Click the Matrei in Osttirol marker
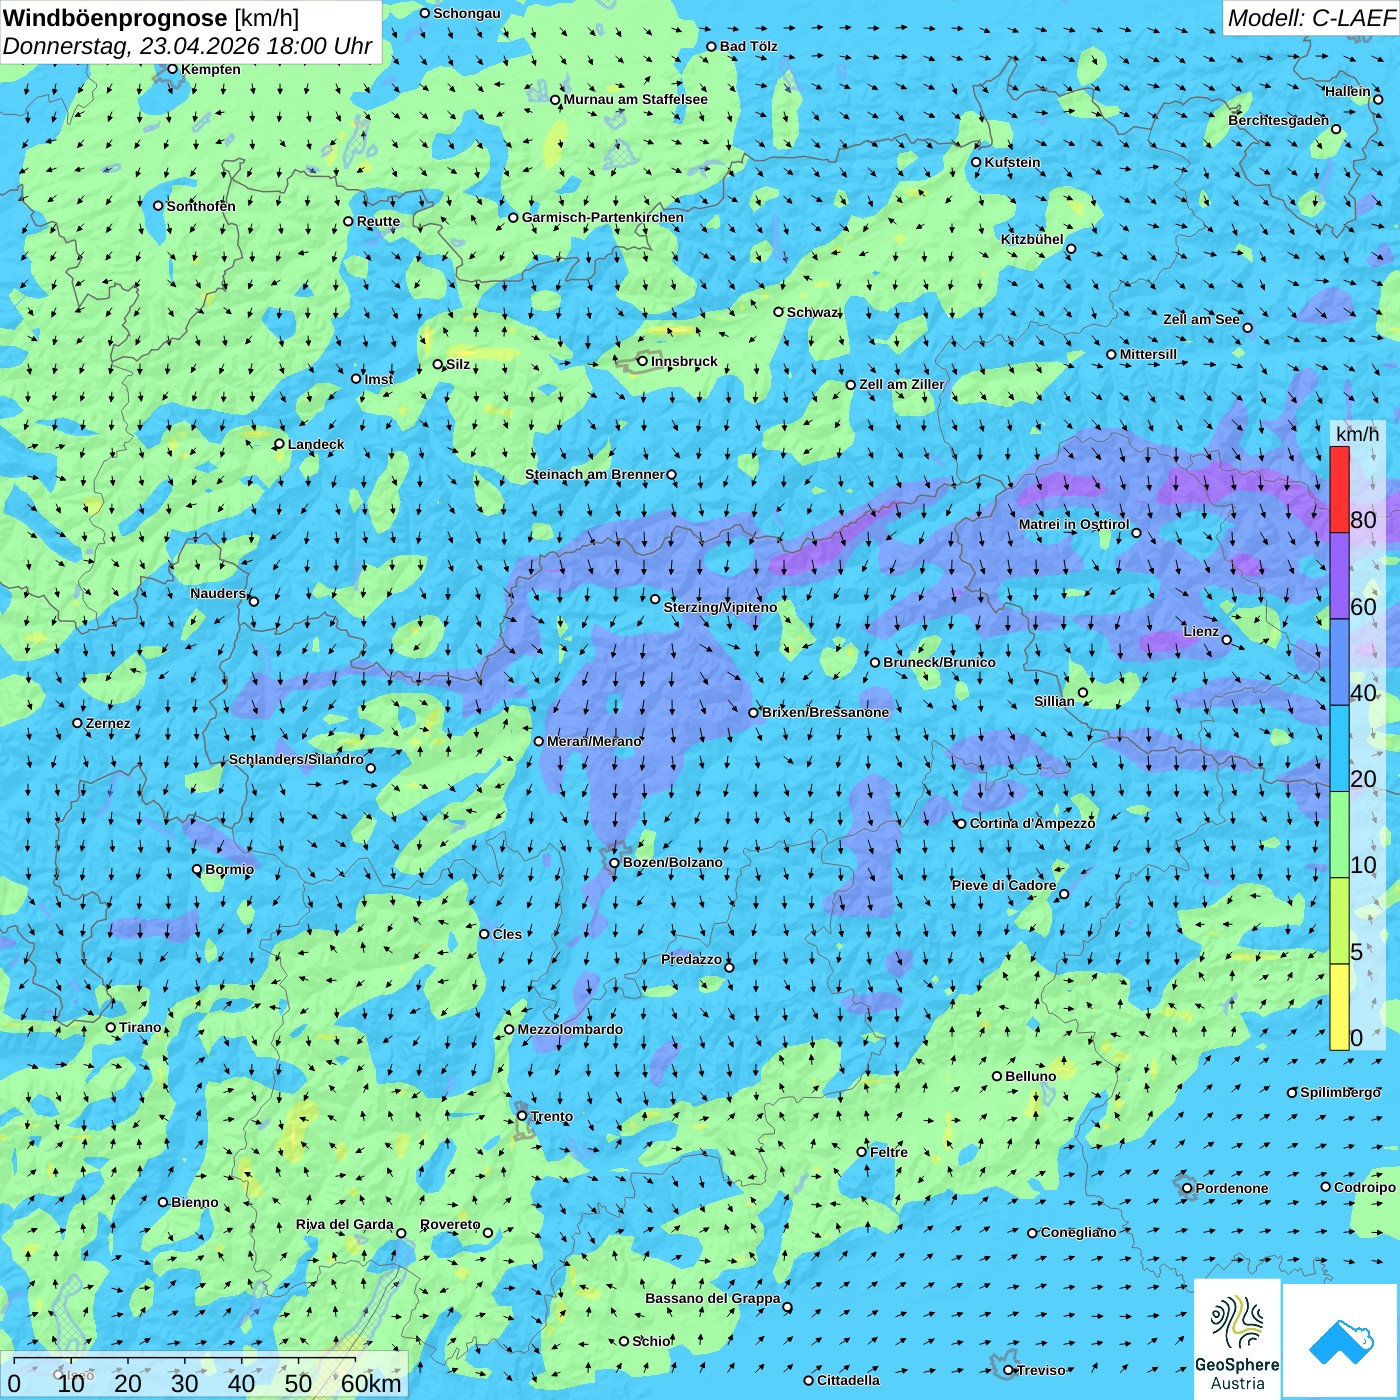Screen dimensions: 1400x1400 [x=1136, y=533]
